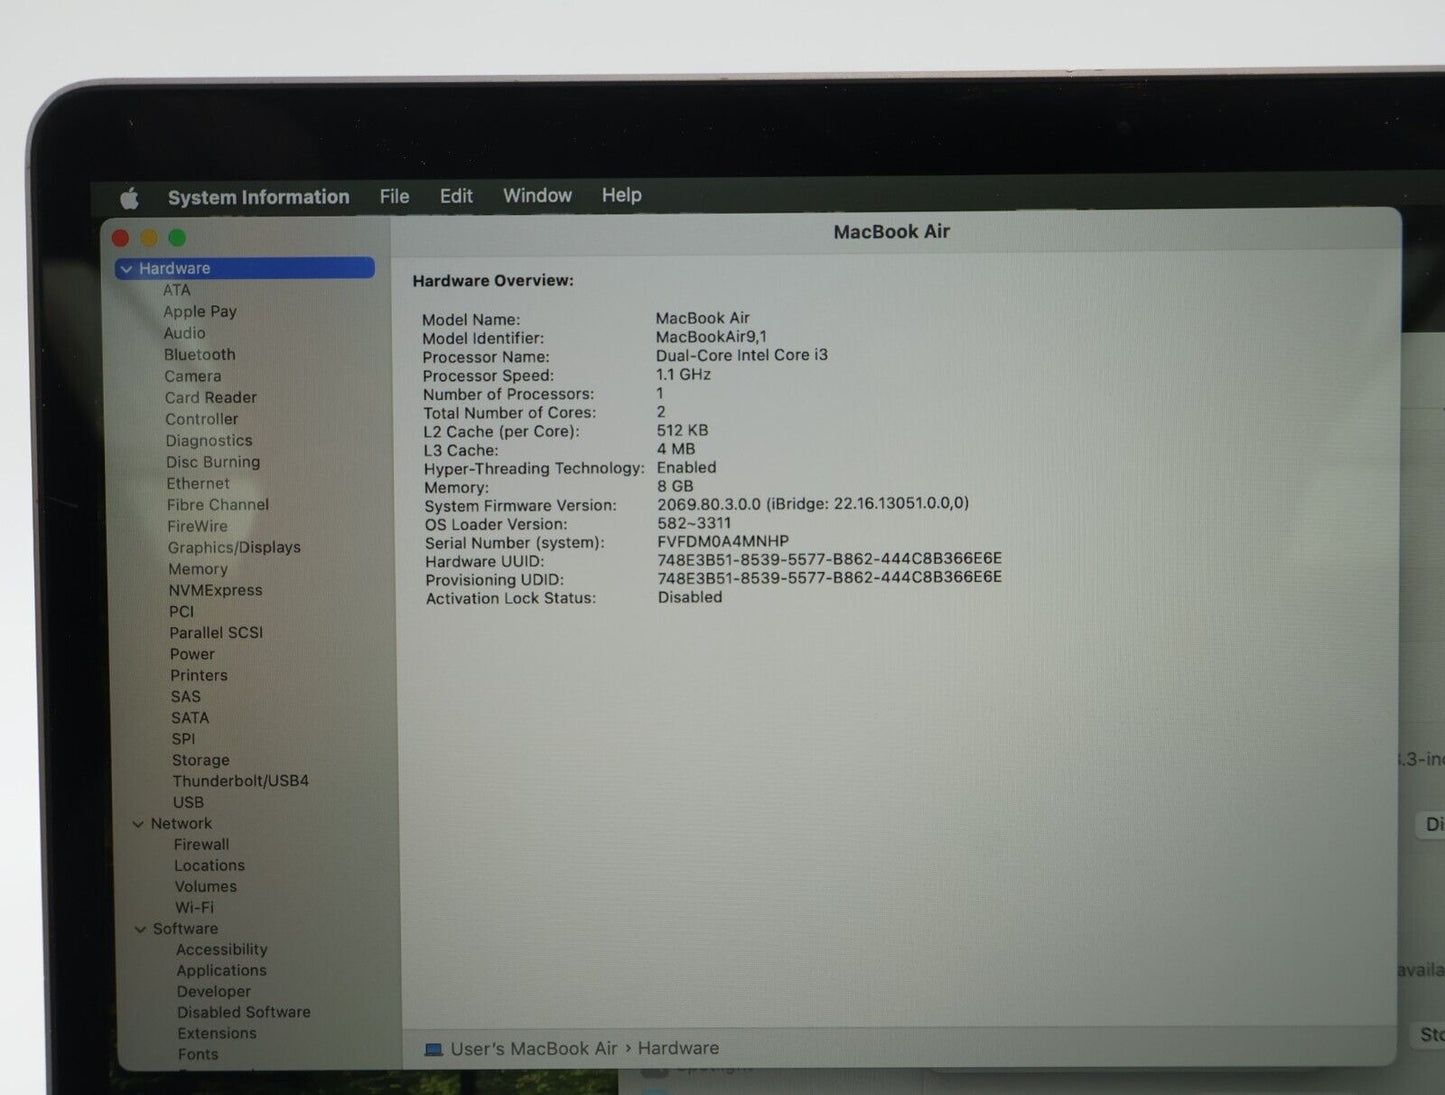Select Graphics/Displays in the sidebar

[234, 547]
